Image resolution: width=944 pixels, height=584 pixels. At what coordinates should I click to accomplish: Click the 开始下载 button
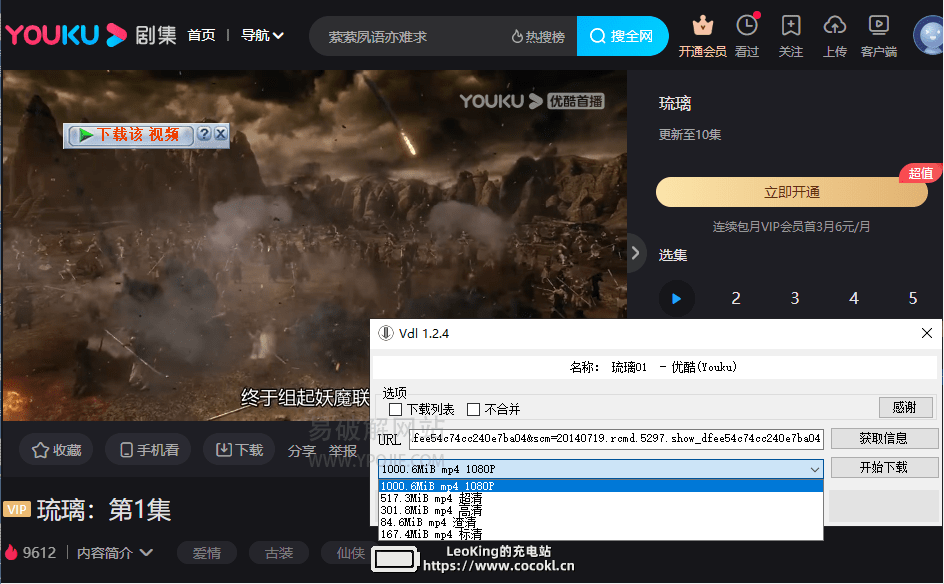[x=884, y=468]
